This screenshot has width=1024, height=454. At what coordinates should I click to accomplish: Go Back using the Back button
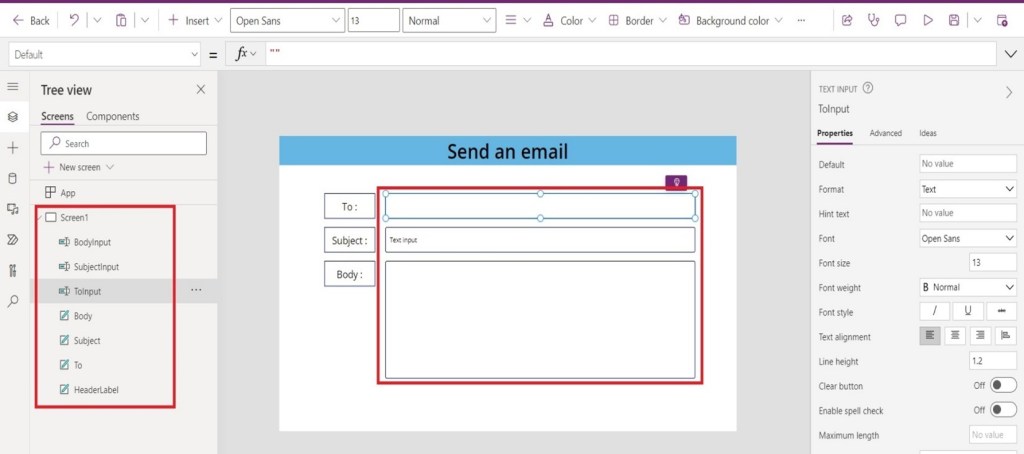(x=31, y=20)
